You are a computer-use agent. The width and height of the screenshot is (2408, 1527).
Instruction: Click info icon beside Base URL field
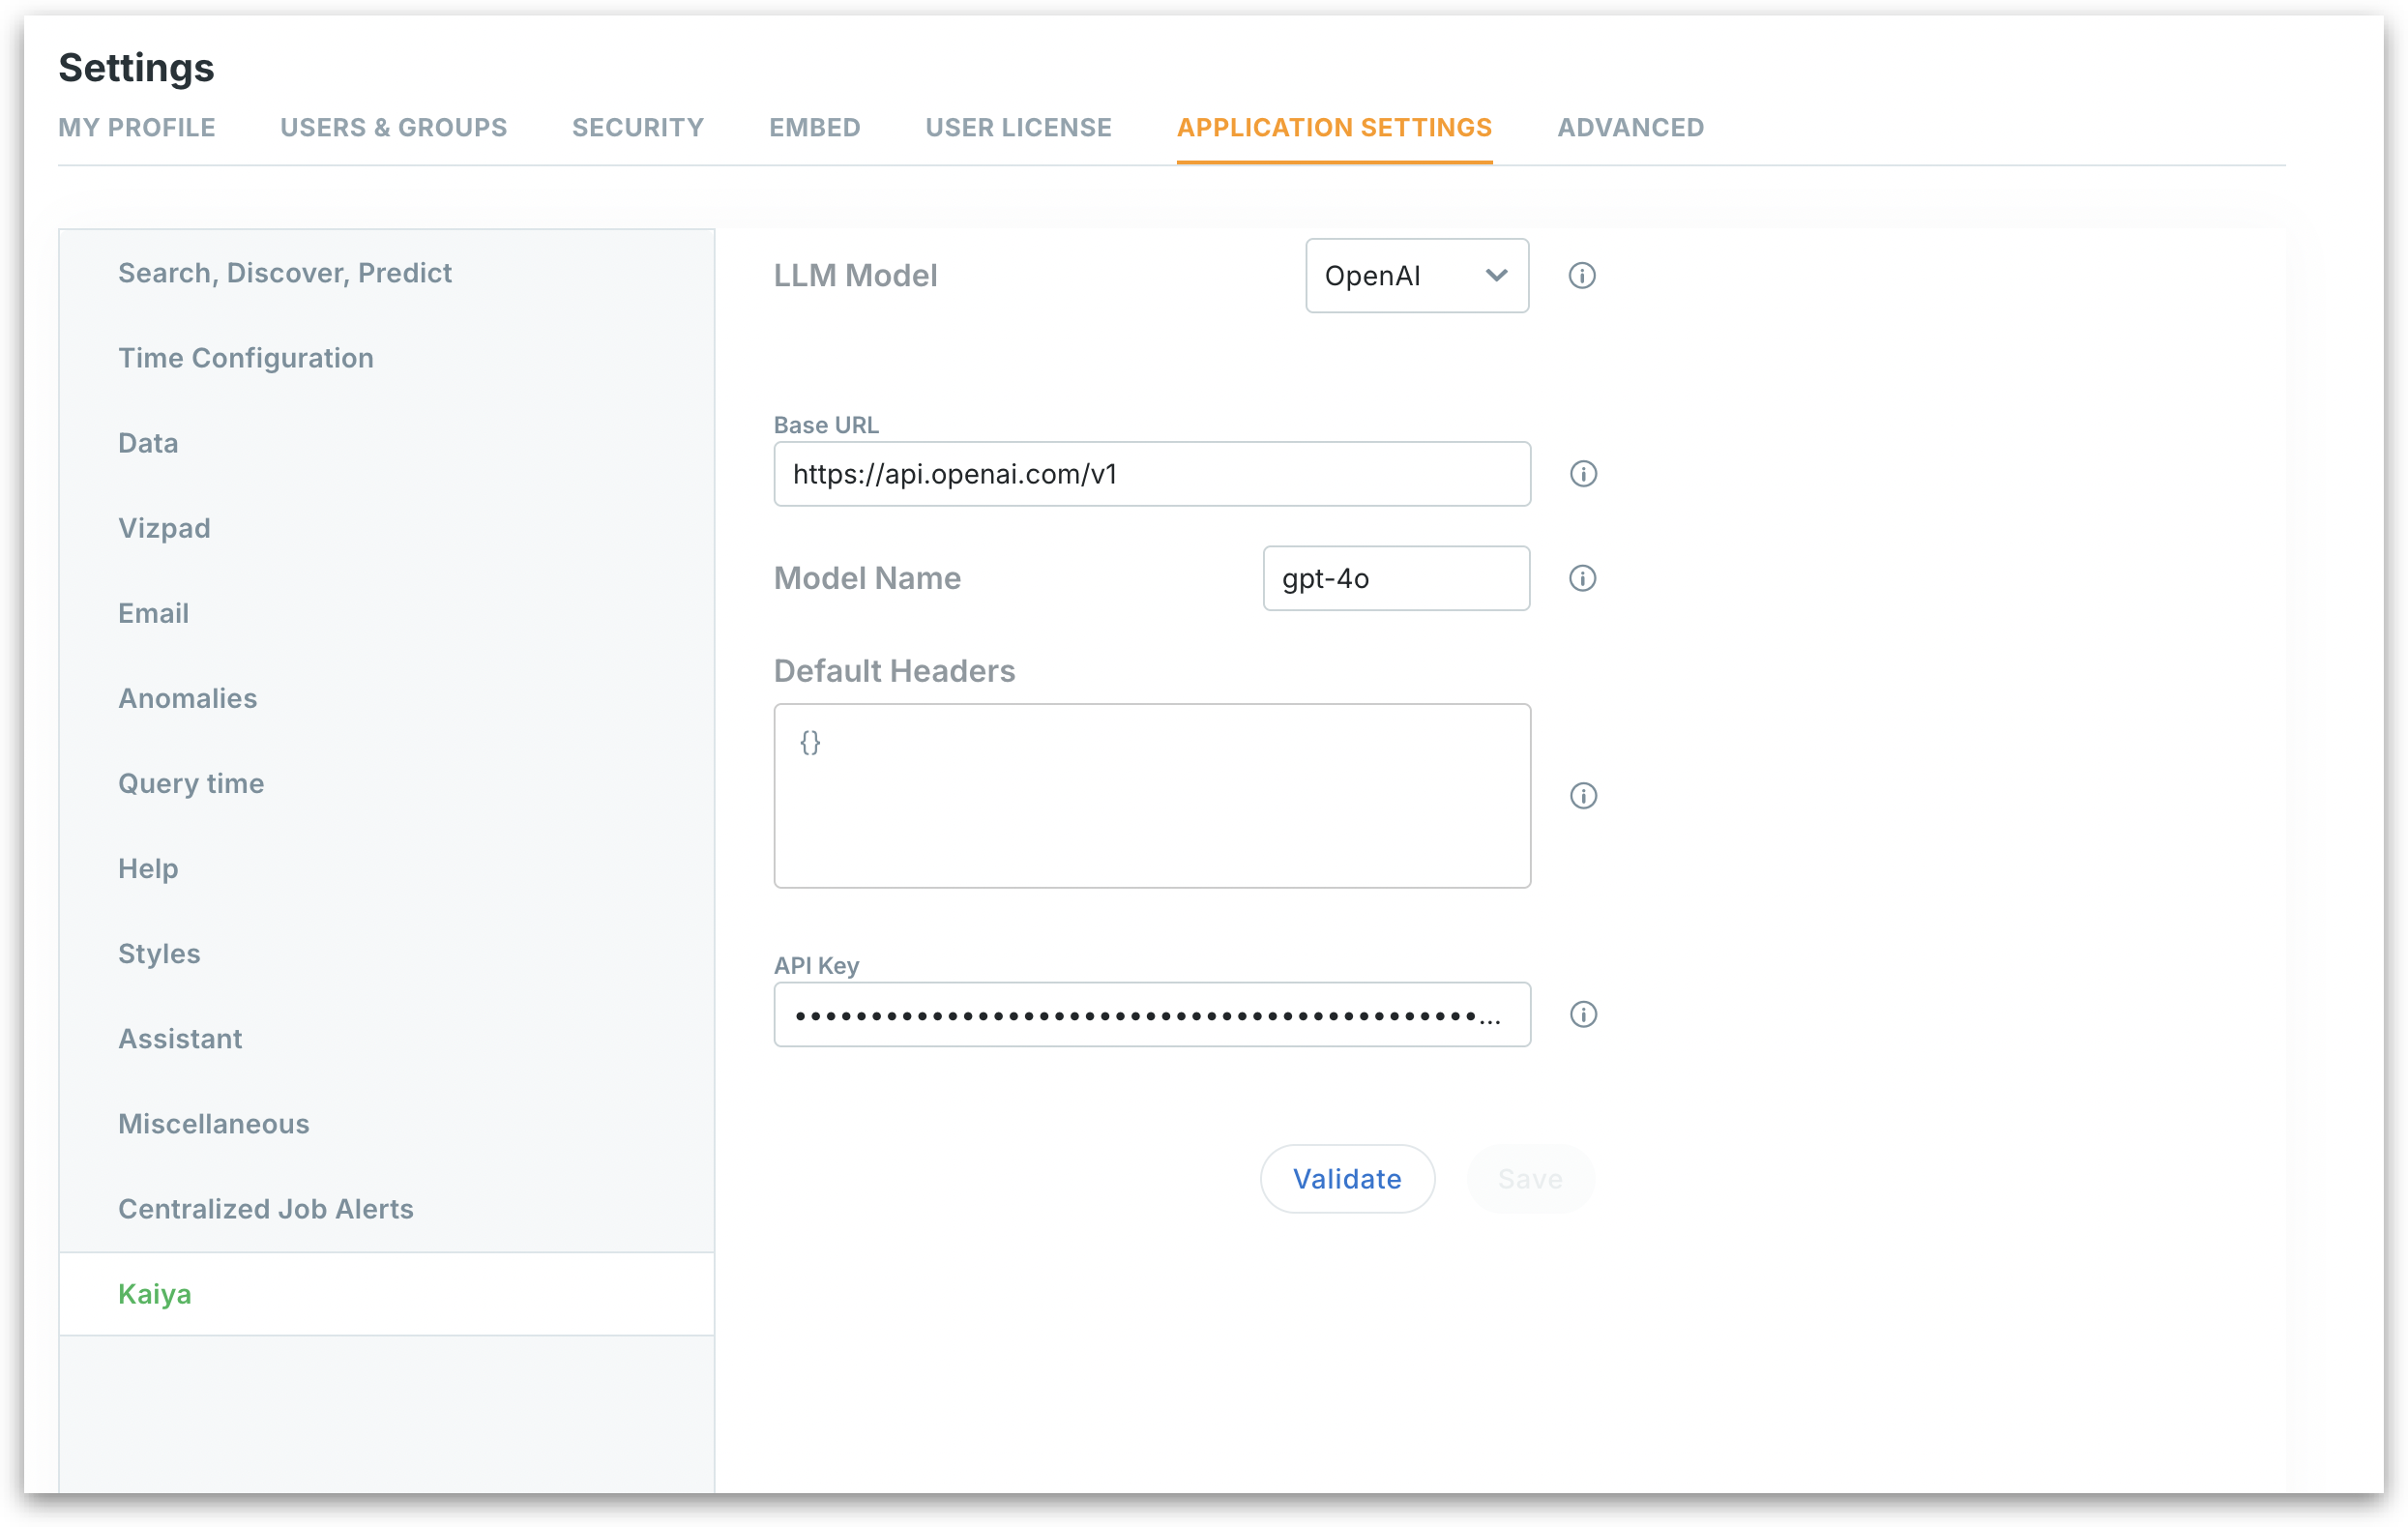click(1583, 474)
